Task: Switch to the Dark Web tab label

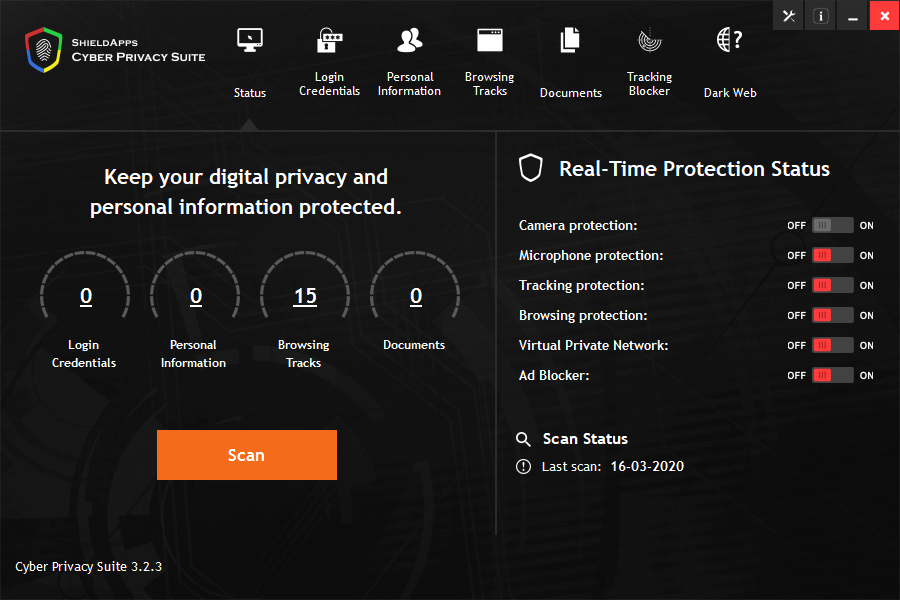Action: pyautogui.click(x=730, y=92)
